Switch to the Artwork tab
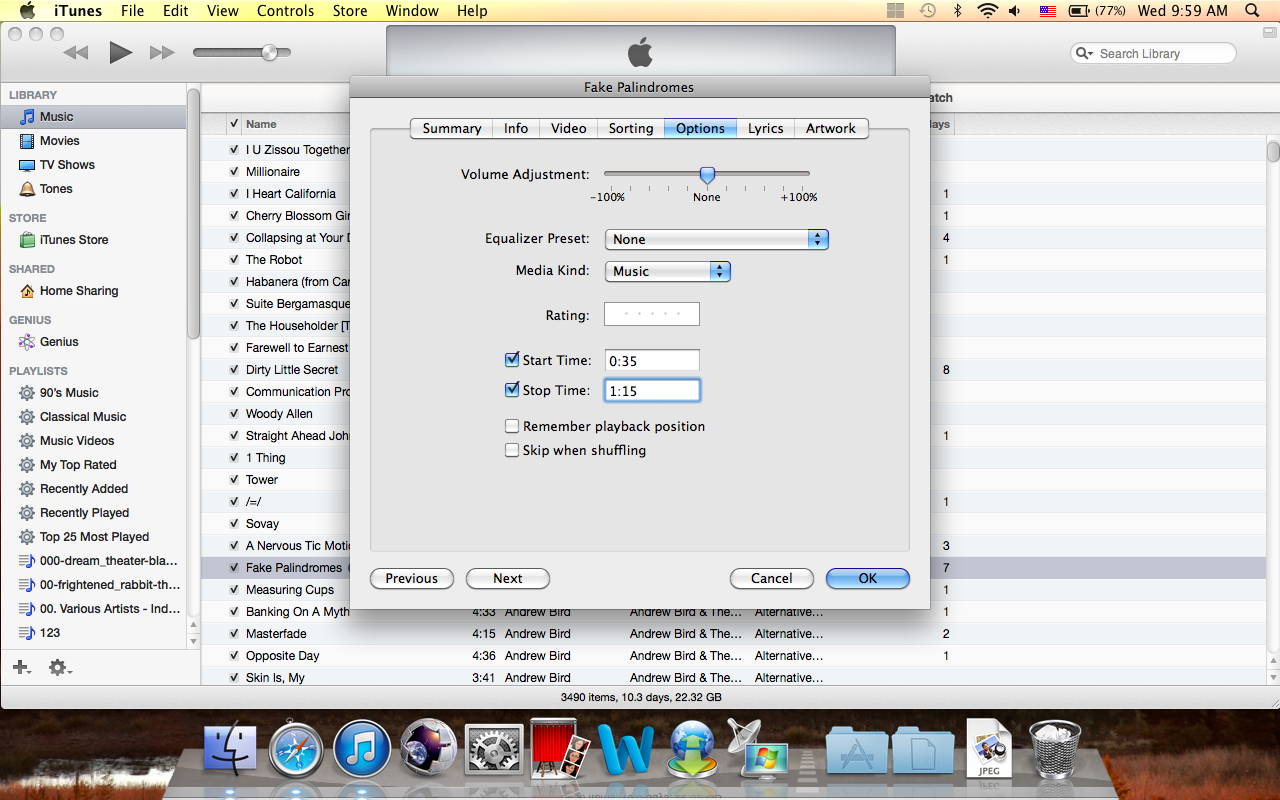Image resolution: width=1280 pixels, height=800 pixels. pyautogui.click(x=831, y=128)
